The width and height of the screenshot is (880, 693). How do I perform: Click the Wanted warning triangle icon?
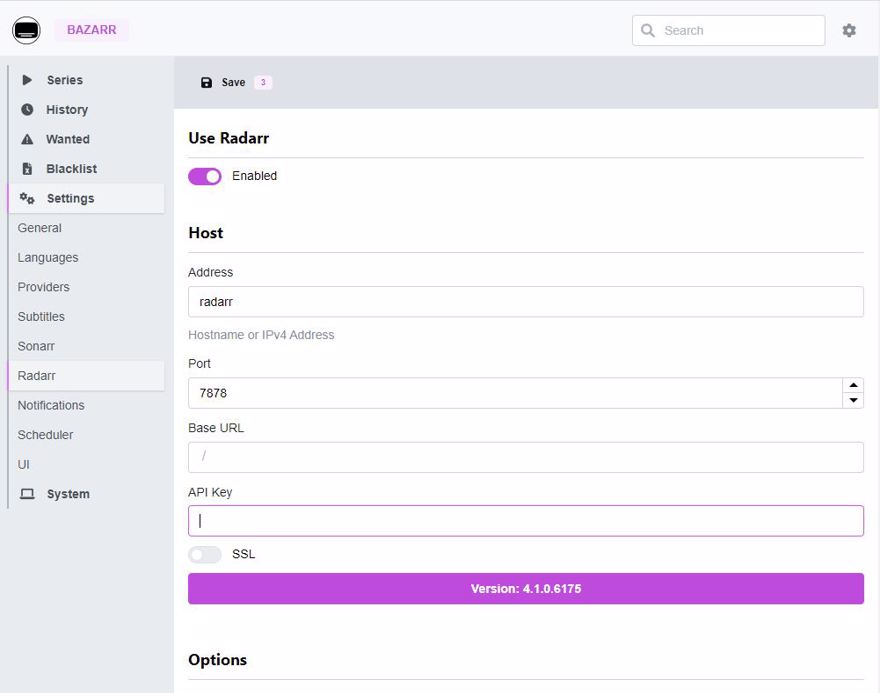point(27,139)
